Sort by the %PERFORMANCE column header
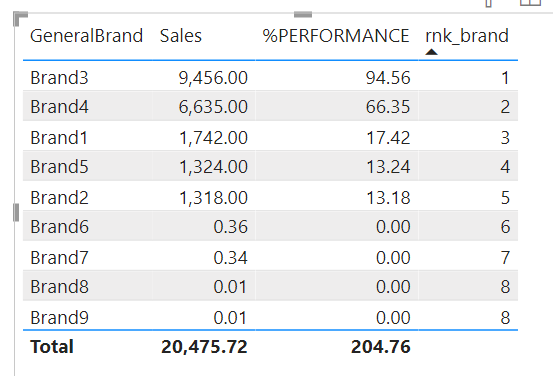The height and width of the screenshot is (376, 553). (x=336, y=36)
